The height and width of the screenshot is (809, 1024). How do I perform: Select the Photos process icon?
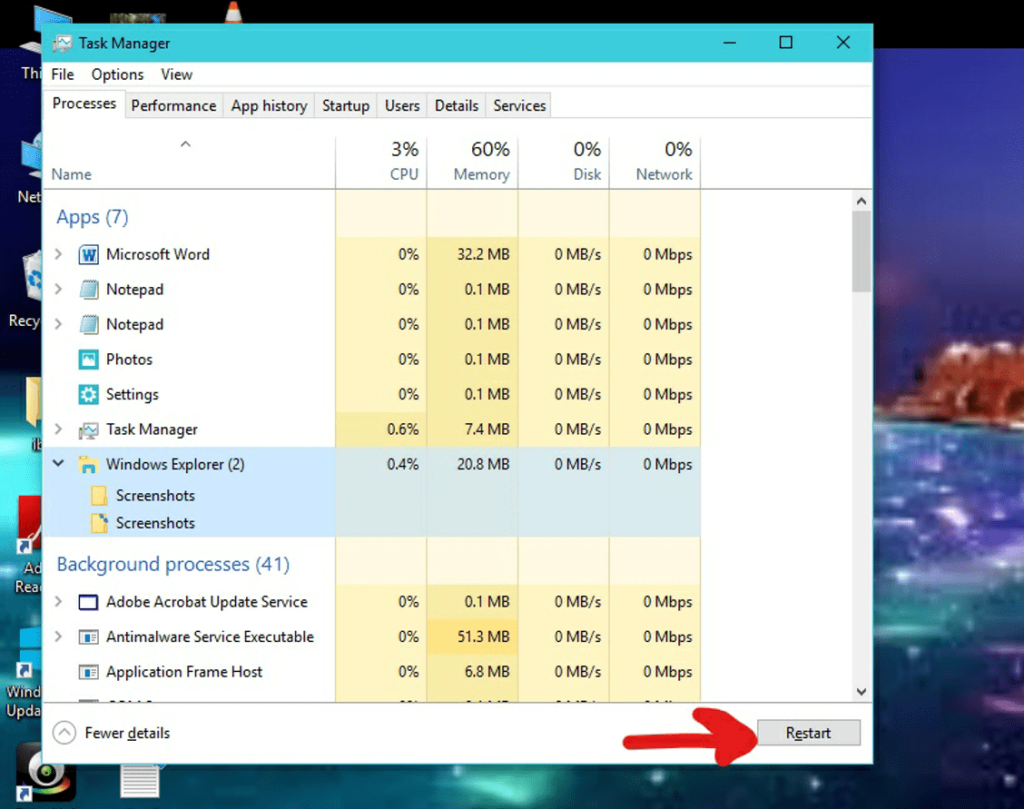88,359
